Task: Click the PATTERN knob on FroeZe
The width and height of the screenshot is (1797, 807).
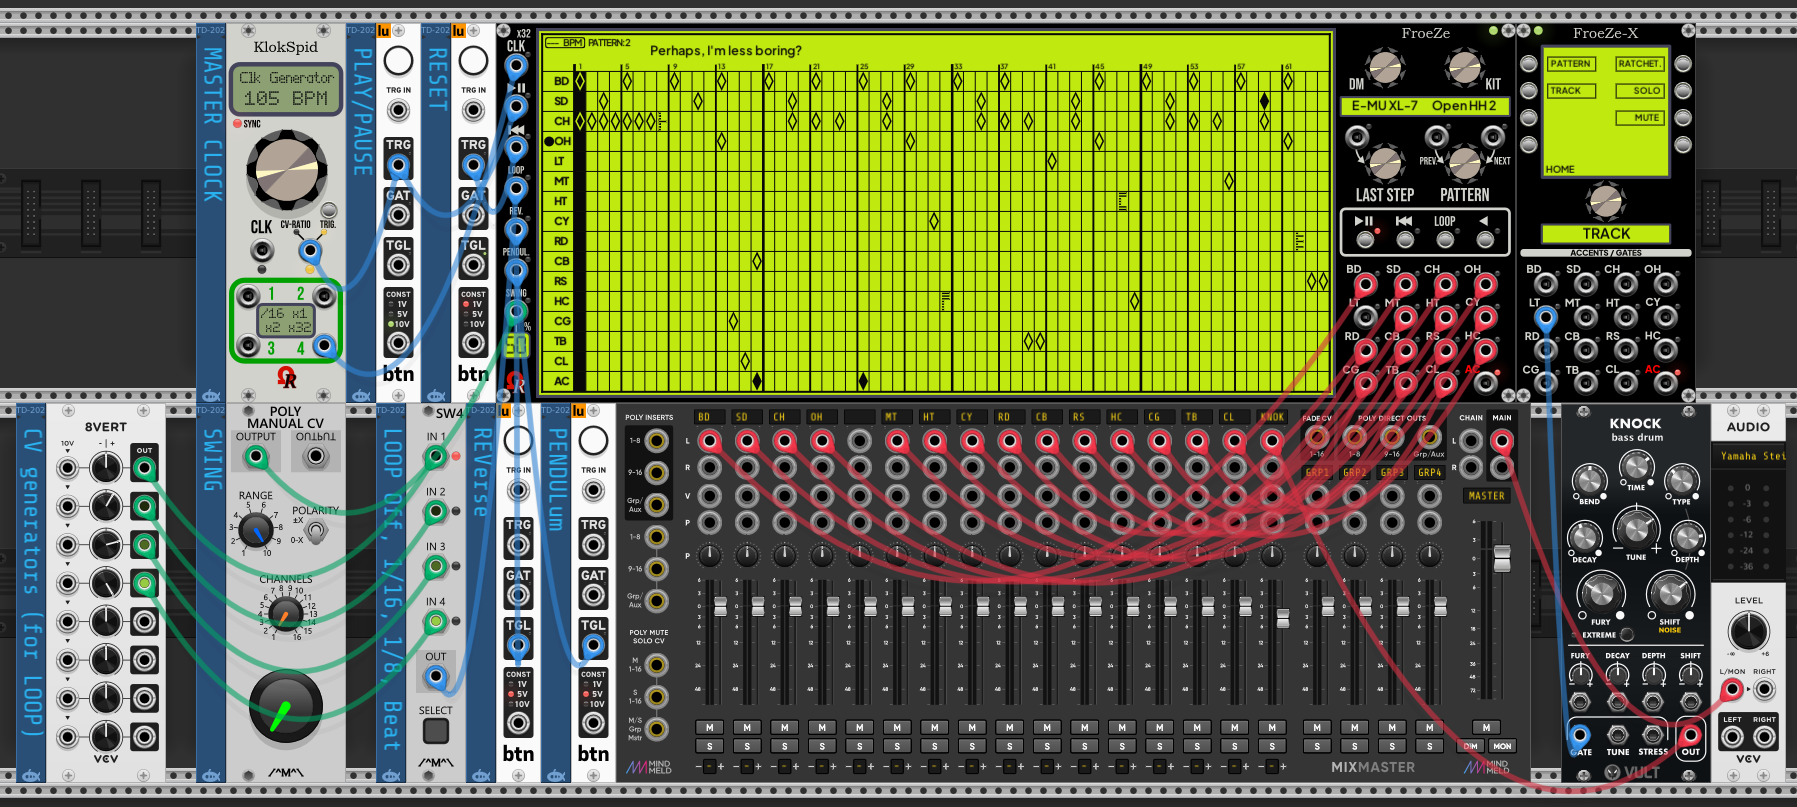Action: tap(1464, 162)
